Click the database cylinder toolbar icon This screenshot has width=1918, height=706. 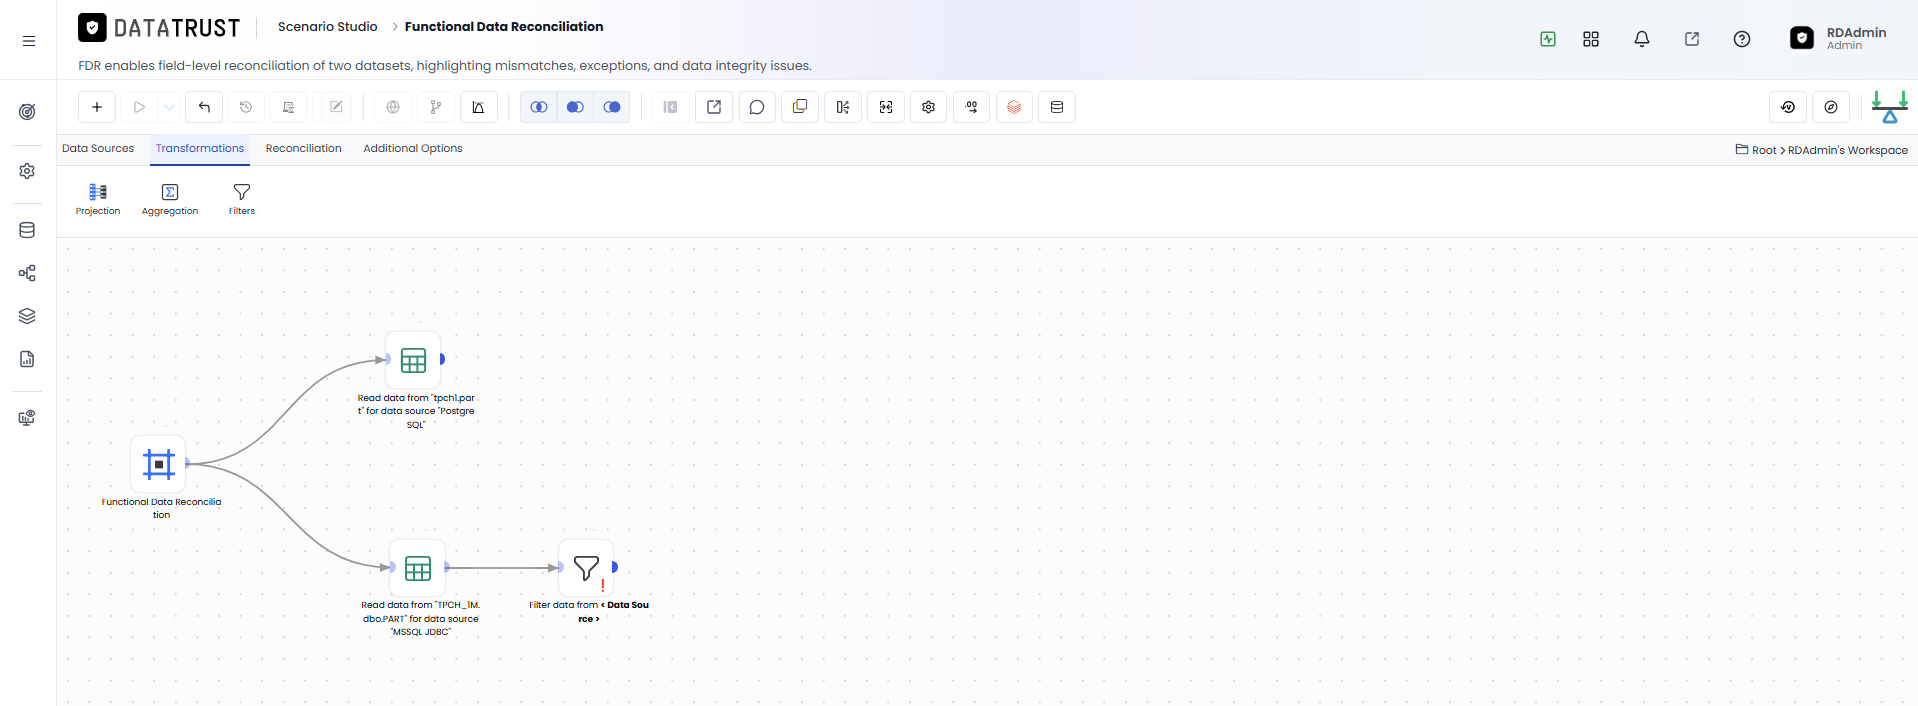(x=1057, y=107)
